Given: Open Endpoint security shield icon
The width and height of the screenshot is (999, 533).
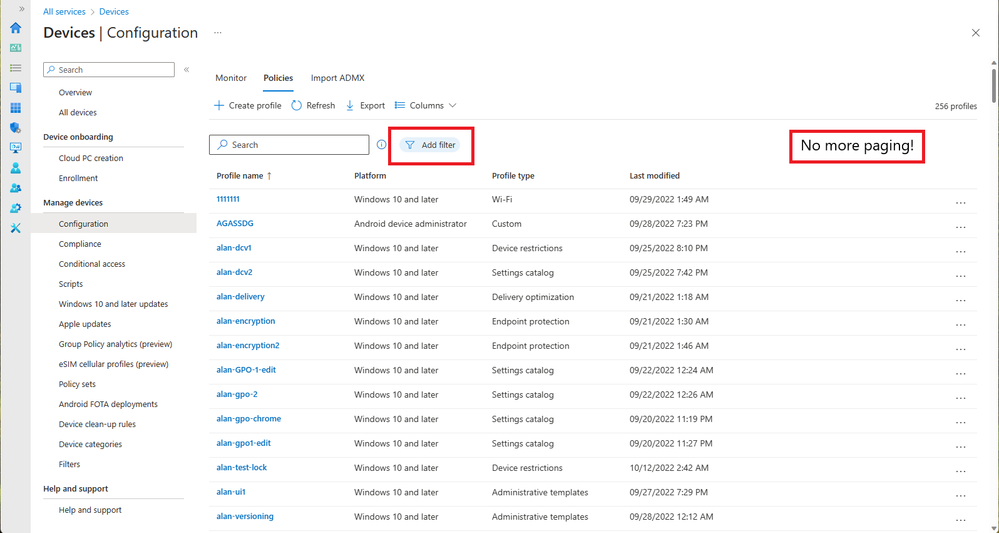Looking at the screenshot, I should [15, 128].
